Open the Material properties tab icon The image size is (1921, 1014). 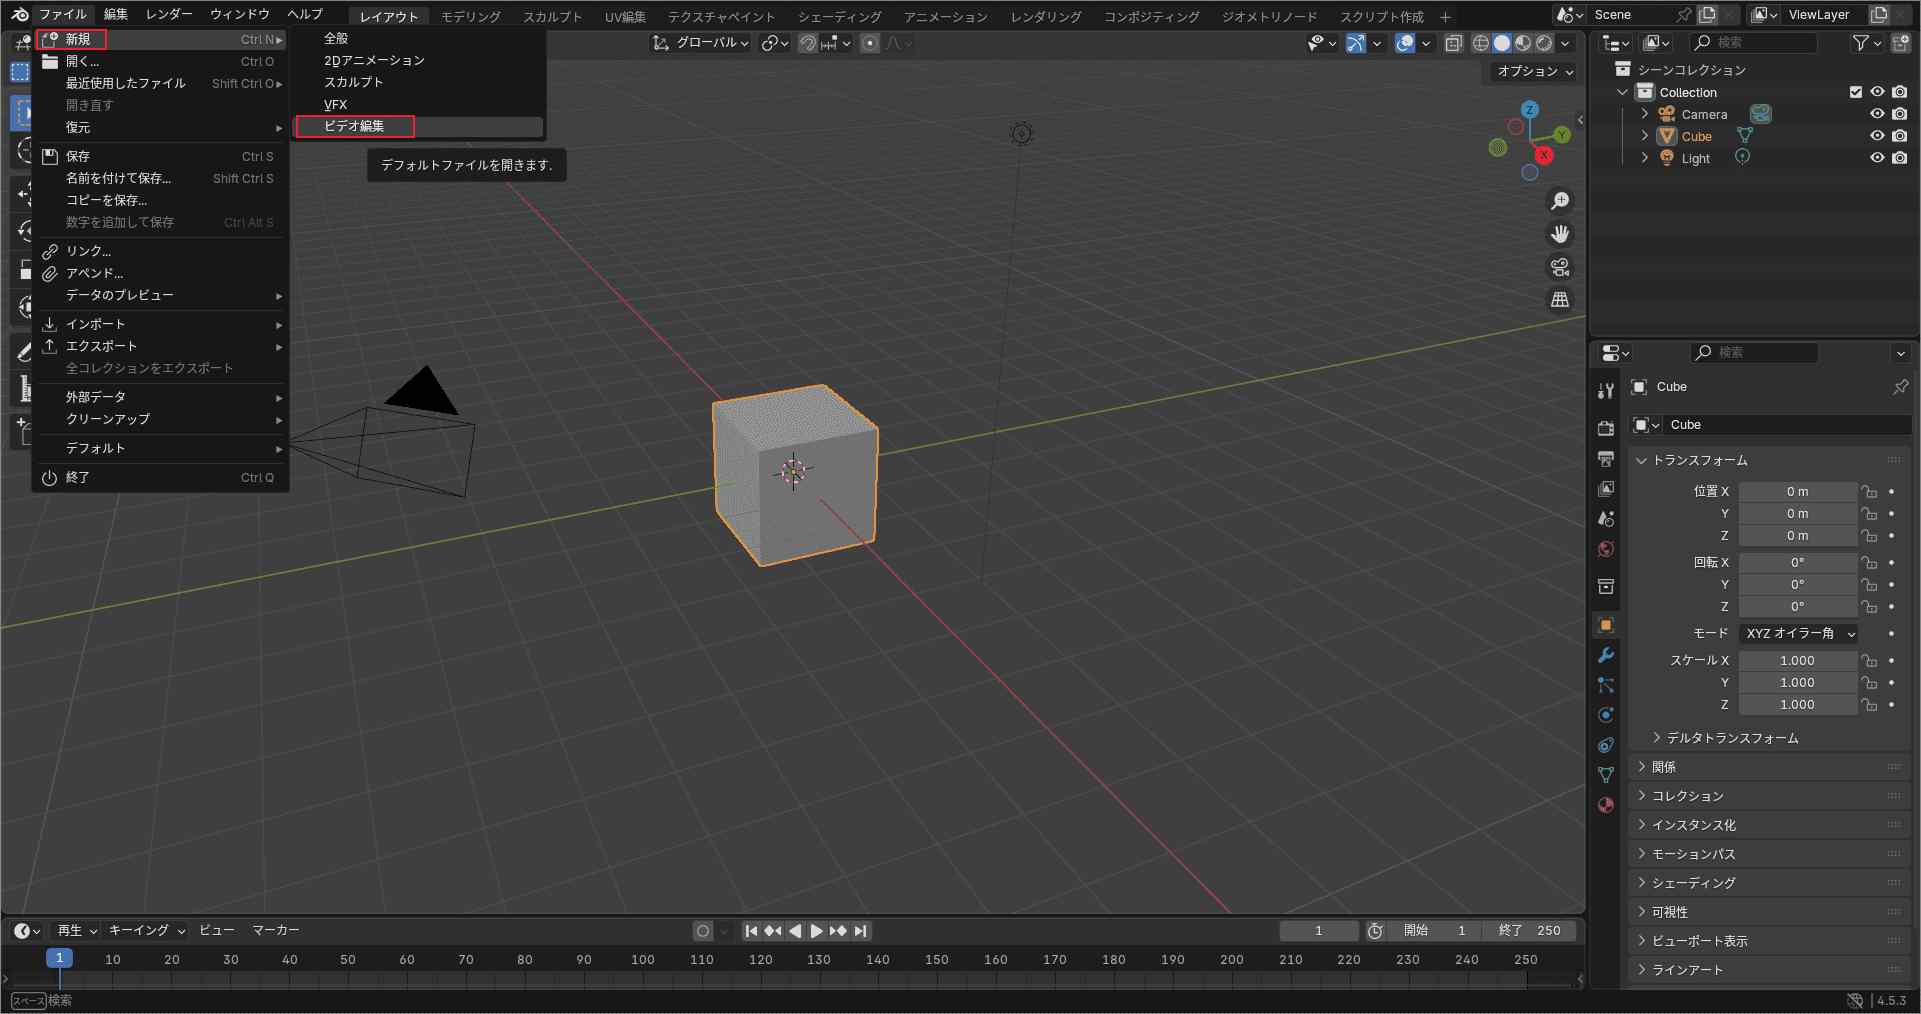click(x=1606, y=805)
